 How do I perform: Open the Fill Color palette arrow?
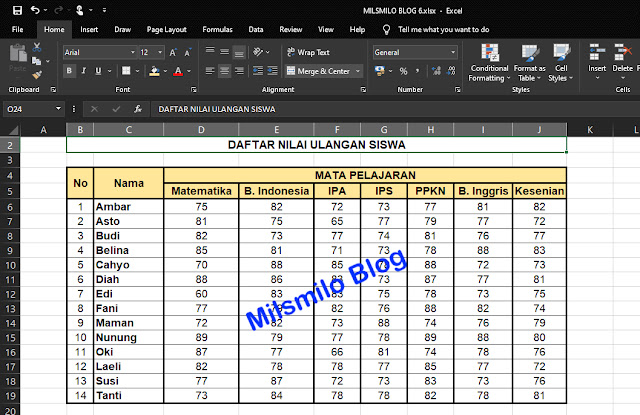pyautogui.click(x=165, y=71)
